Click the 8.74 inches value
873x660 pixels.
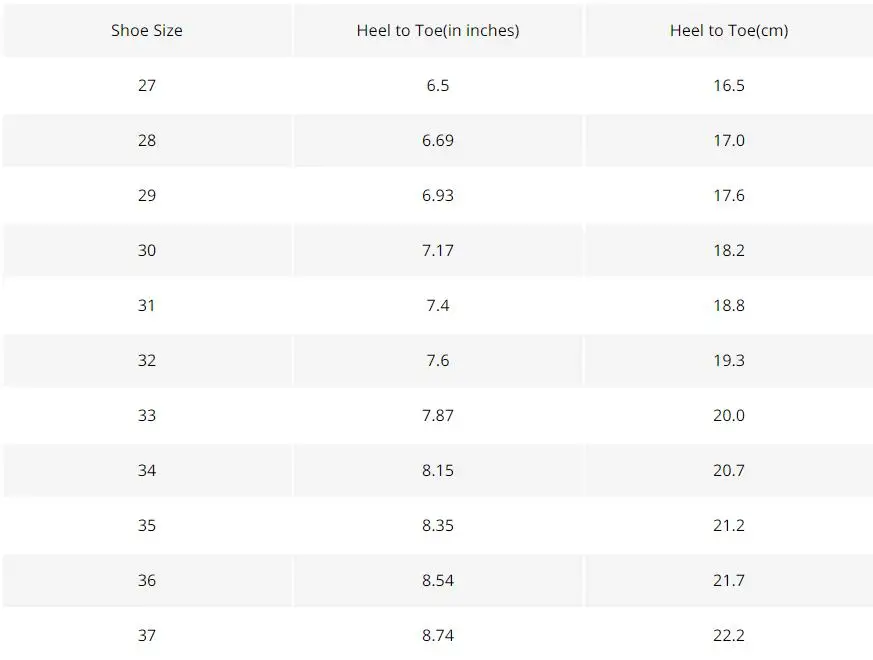pos(438,635)
